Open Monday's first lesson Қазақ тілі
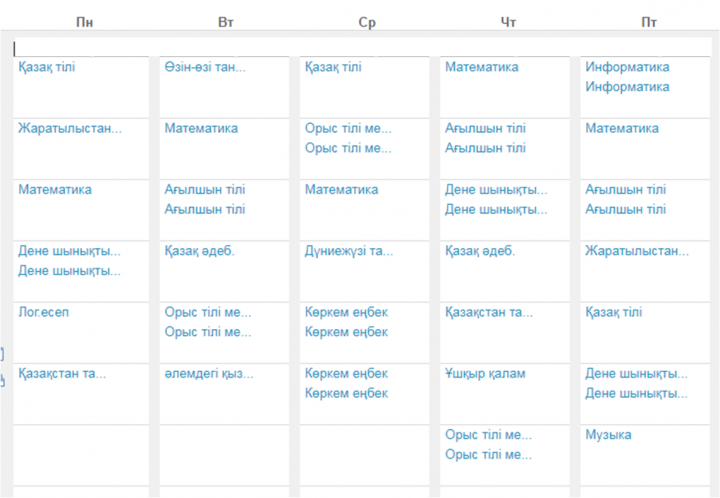 [46, 67]
